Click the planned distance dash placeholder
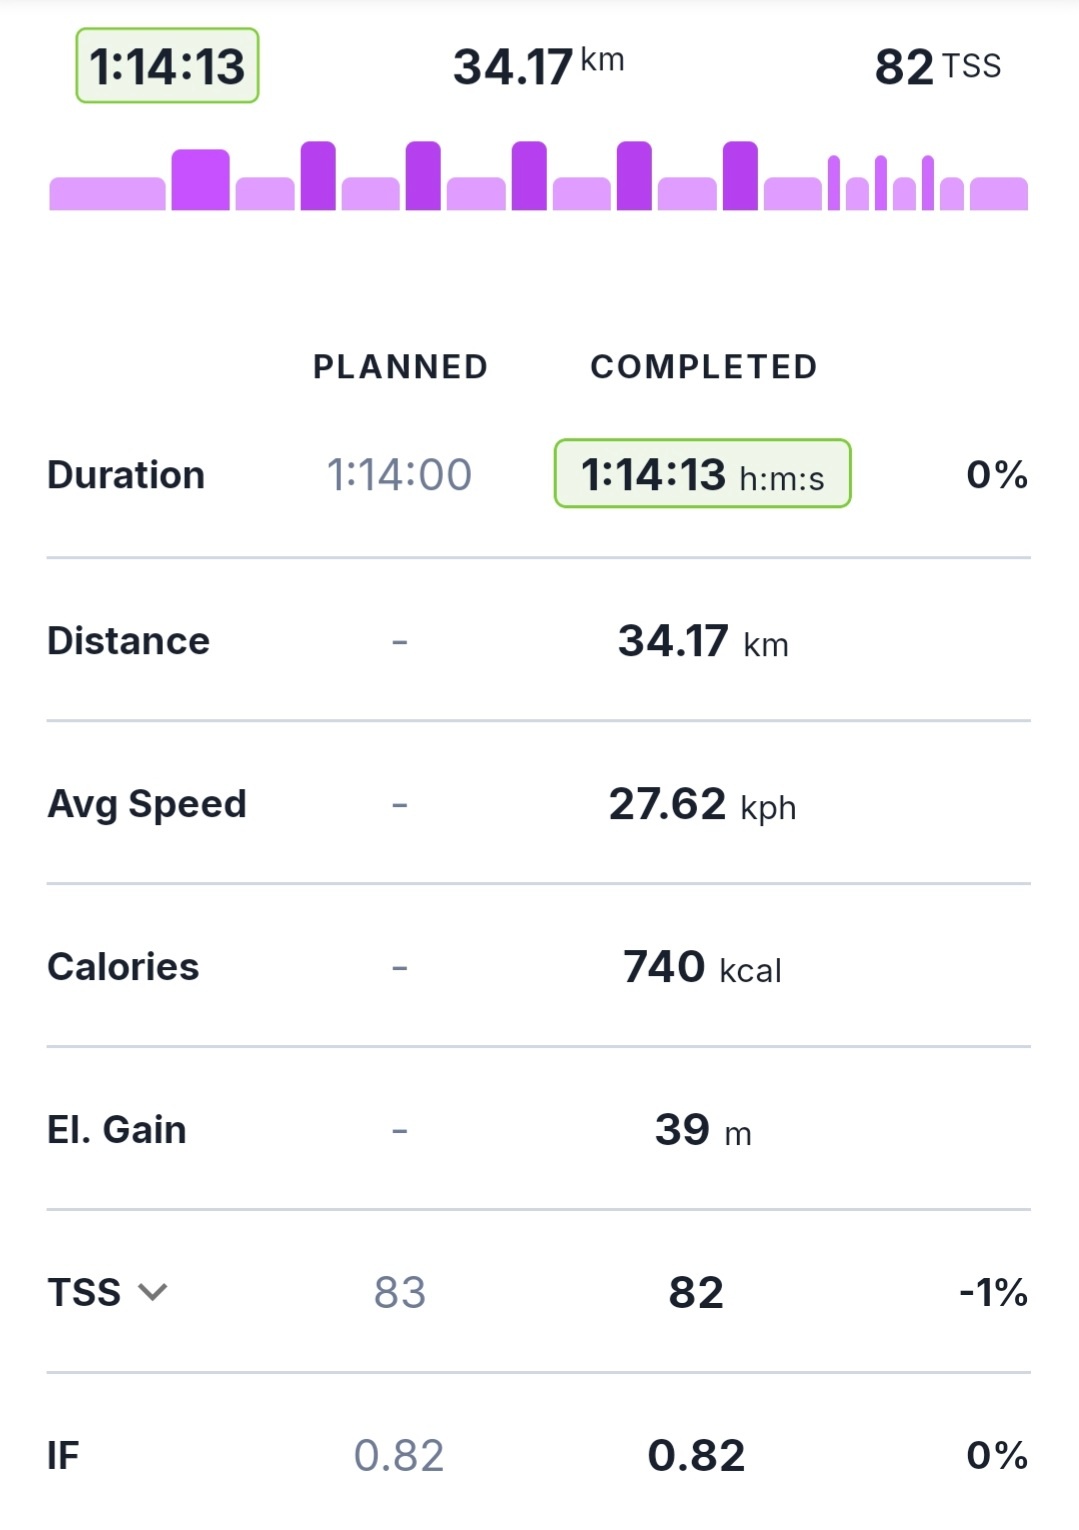 coord(399,642)
